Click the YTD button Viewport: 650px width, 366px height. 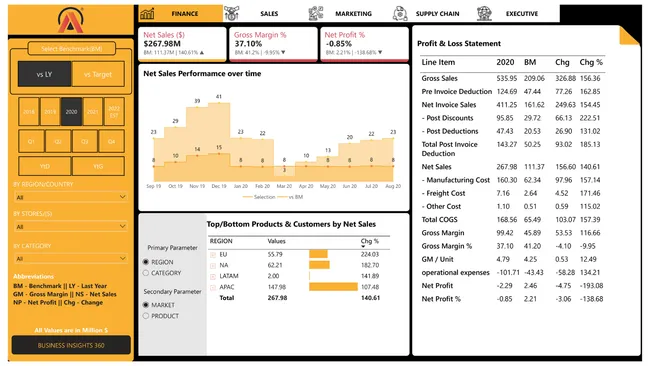click(44, 166)
